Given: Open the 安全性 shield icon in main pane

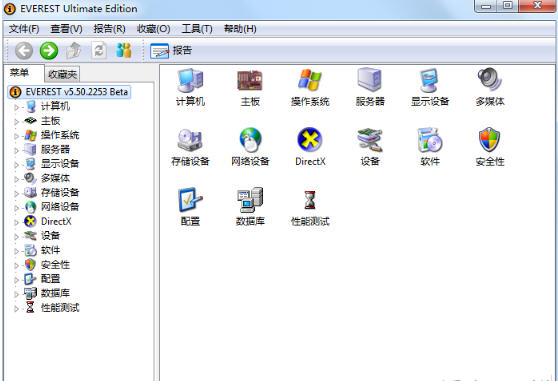Looking at the screenshot, I should (490, 139).
